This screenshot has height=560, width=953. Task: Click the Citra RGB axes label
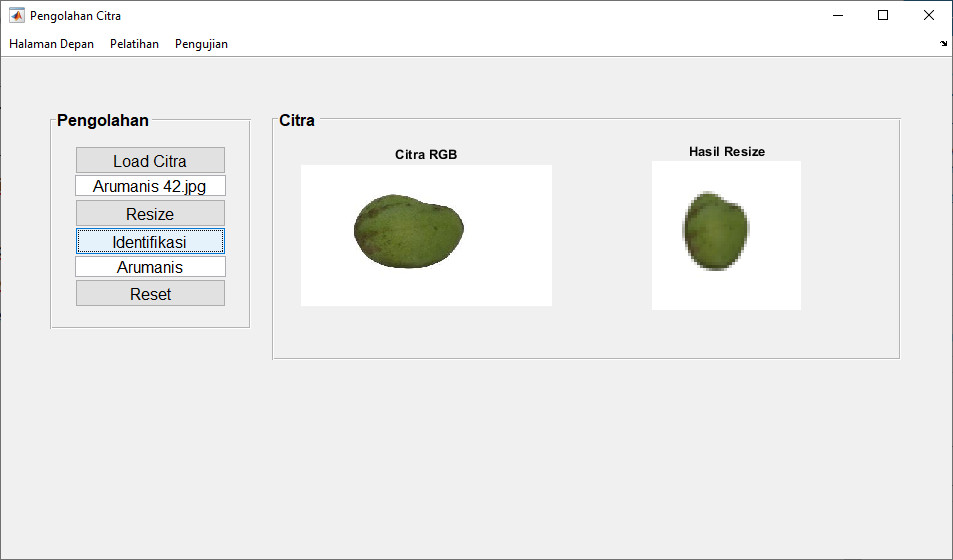coord(426,155)
